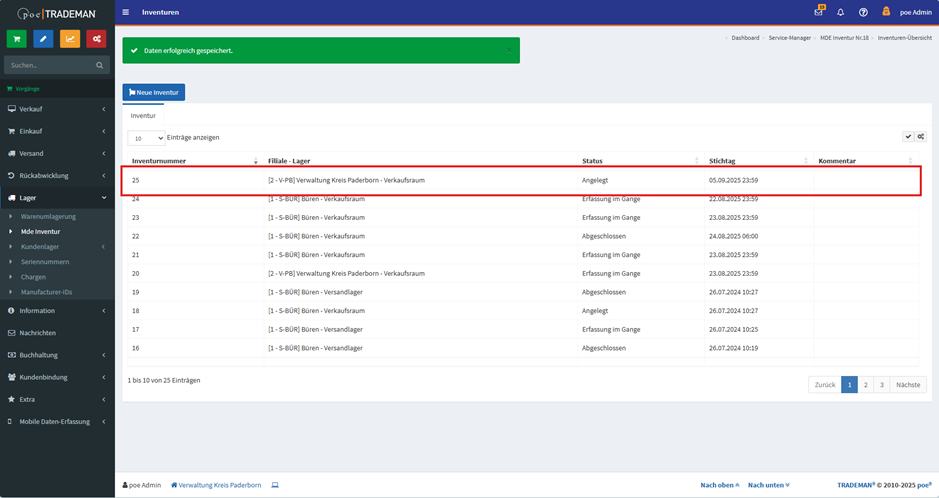
Task: Expand Mobile Daten-Erfassung sidebar menu
Action: pos(57,421)
